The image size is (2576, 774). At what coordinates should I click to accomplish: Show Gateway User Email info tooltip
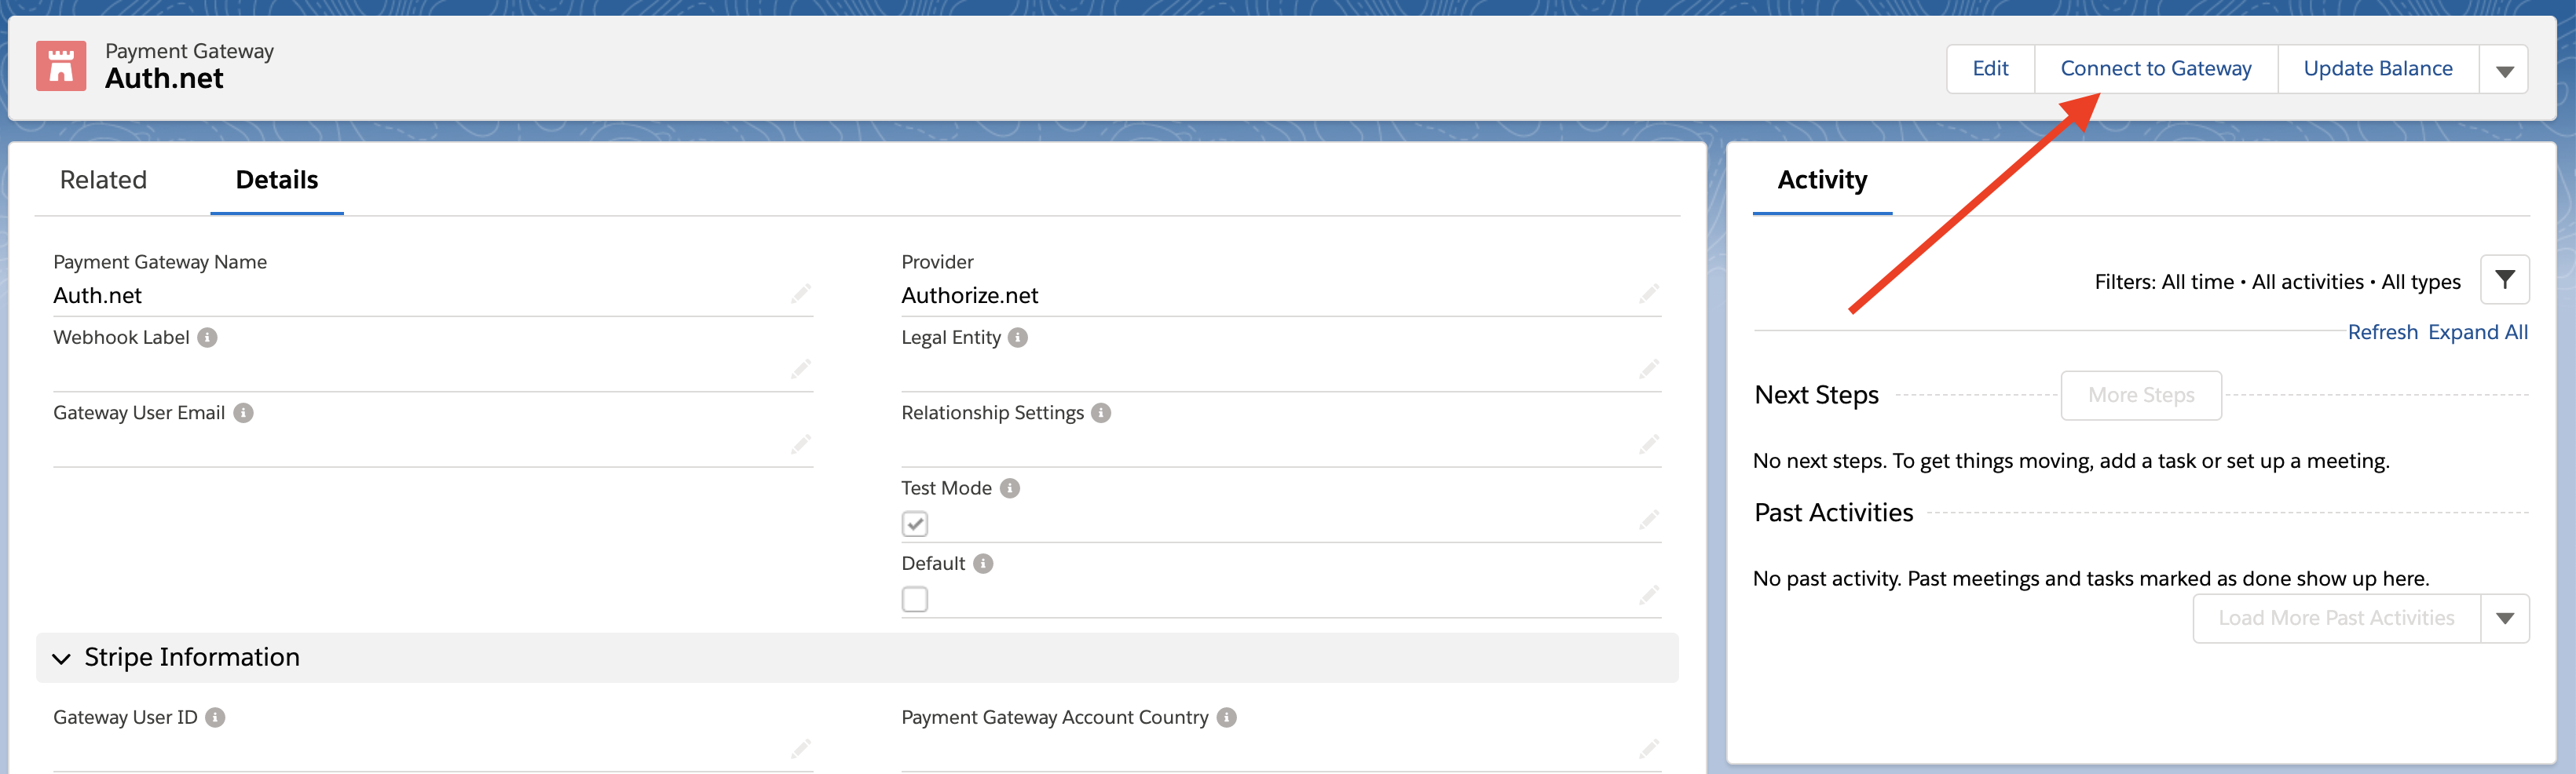click(x=243, y=413)
